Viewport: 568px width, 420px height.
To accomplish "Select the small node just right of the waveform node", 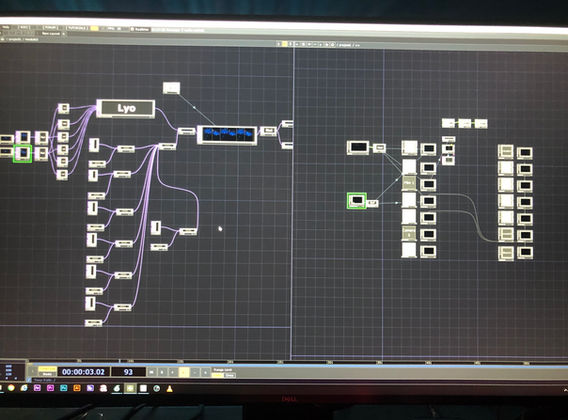I will point(268,131).
